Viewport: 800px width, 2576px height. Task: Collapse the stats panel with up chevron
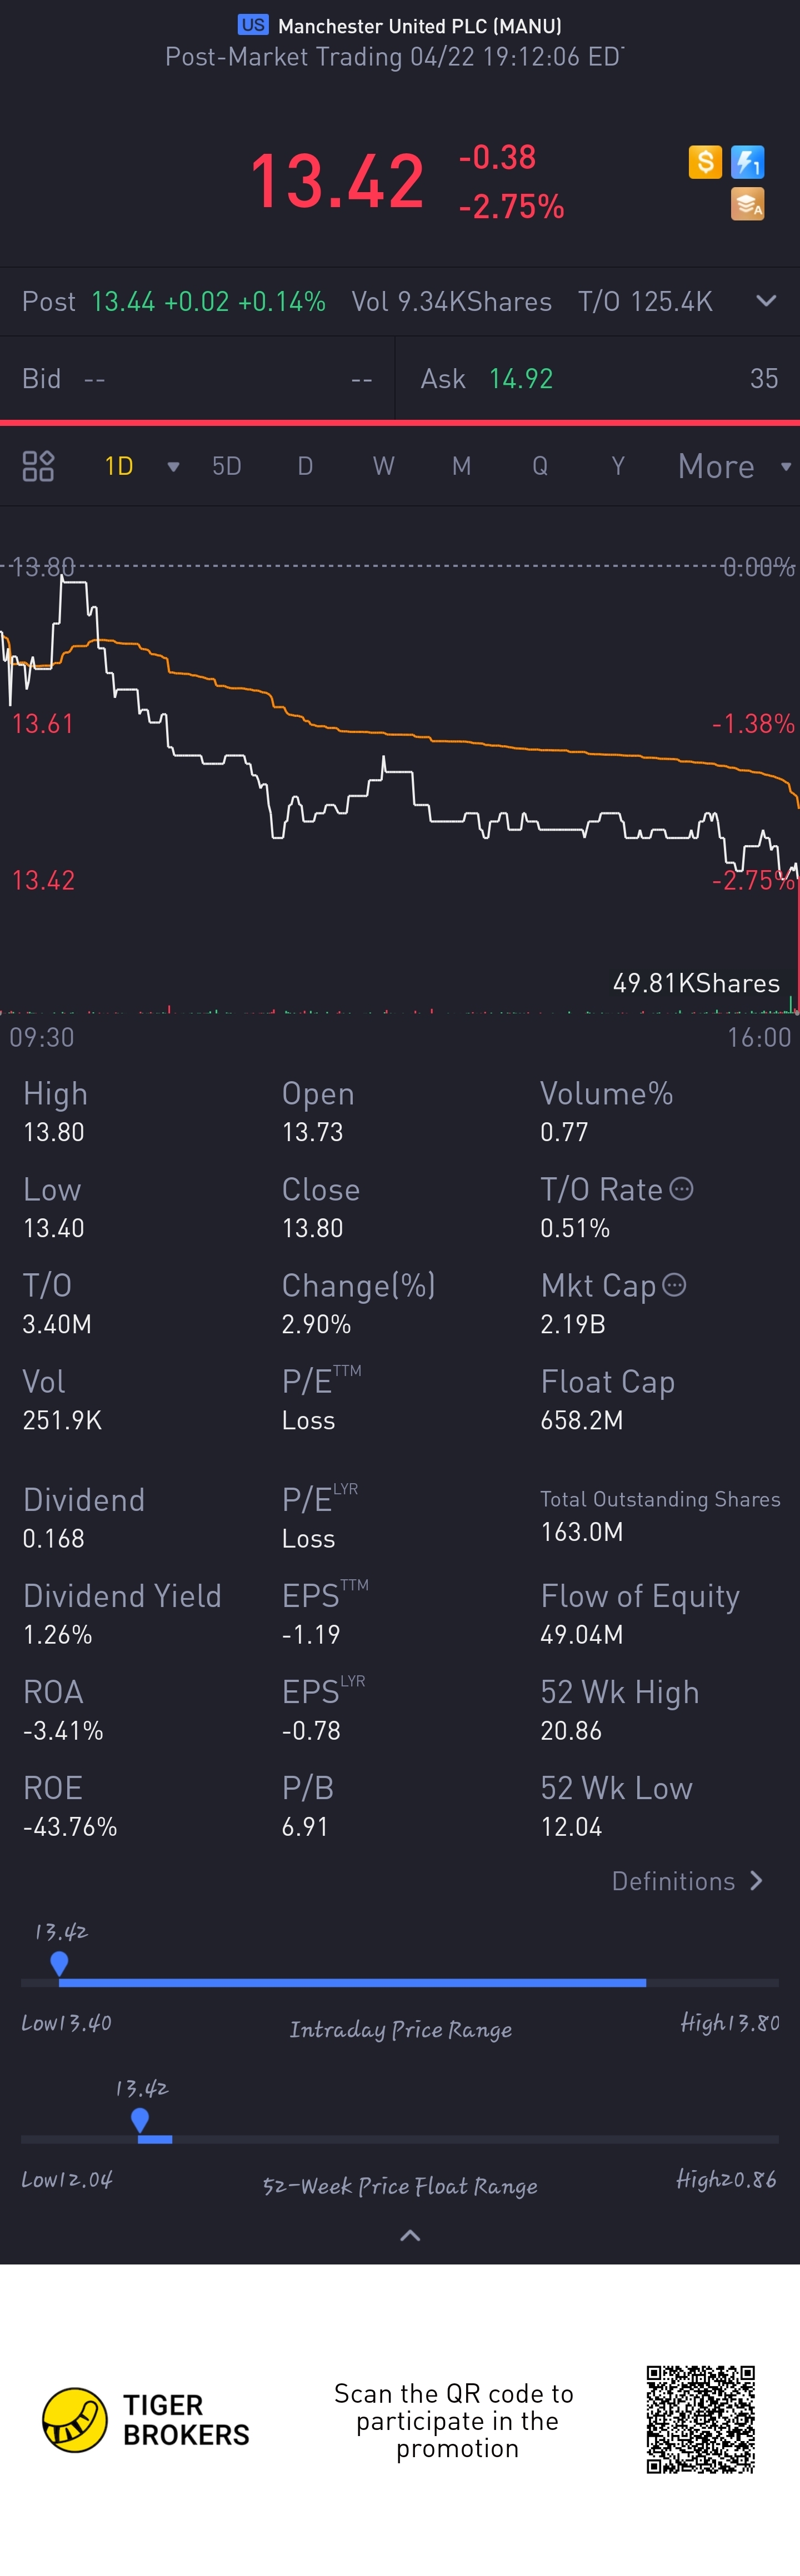410,2235
